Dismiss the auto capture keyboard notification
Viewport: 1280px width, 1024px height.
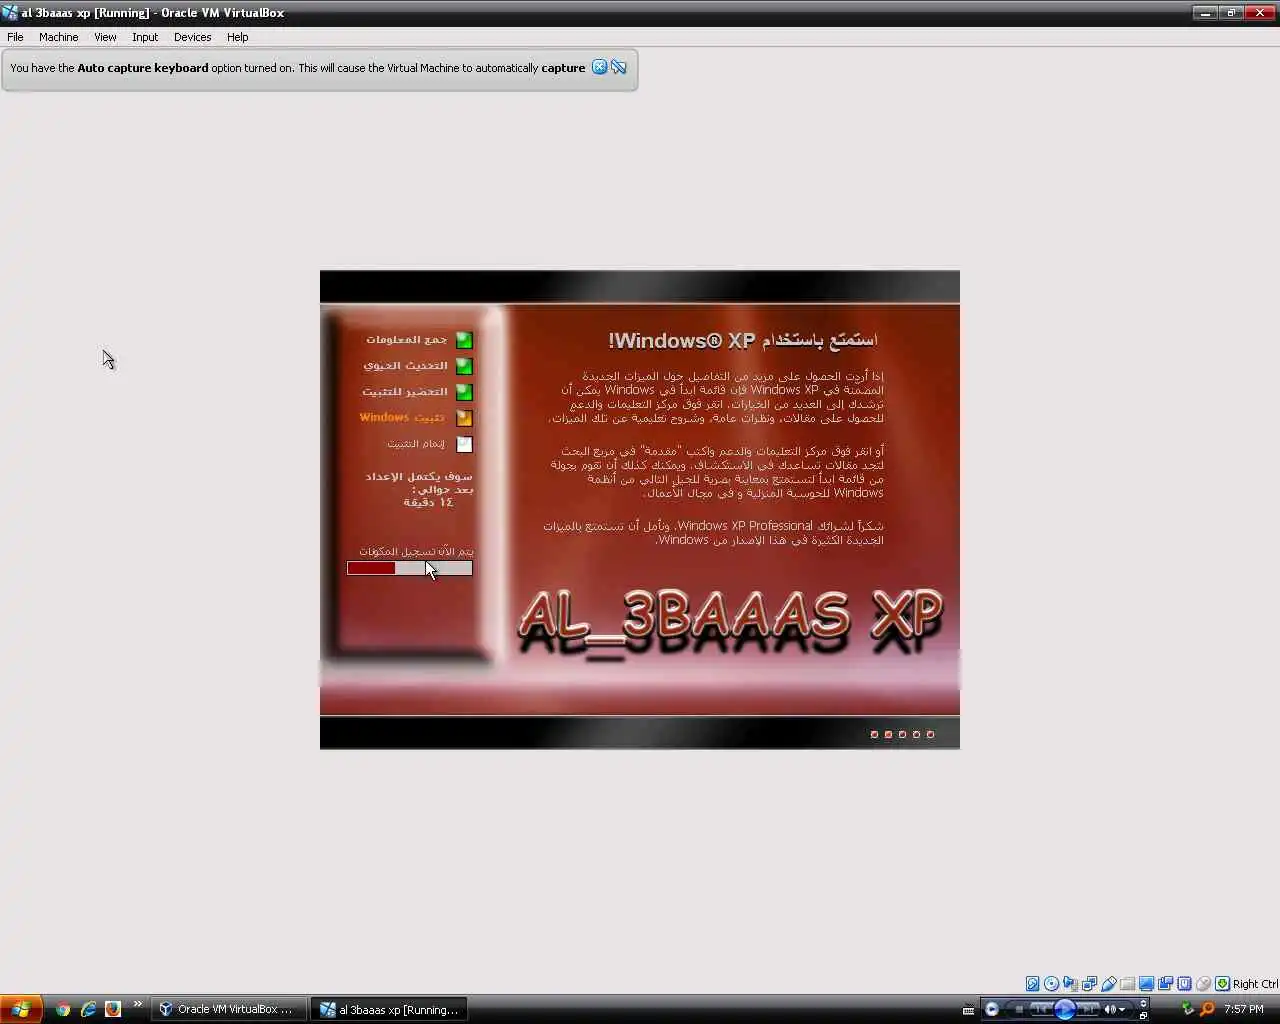(x=599, y=67)
